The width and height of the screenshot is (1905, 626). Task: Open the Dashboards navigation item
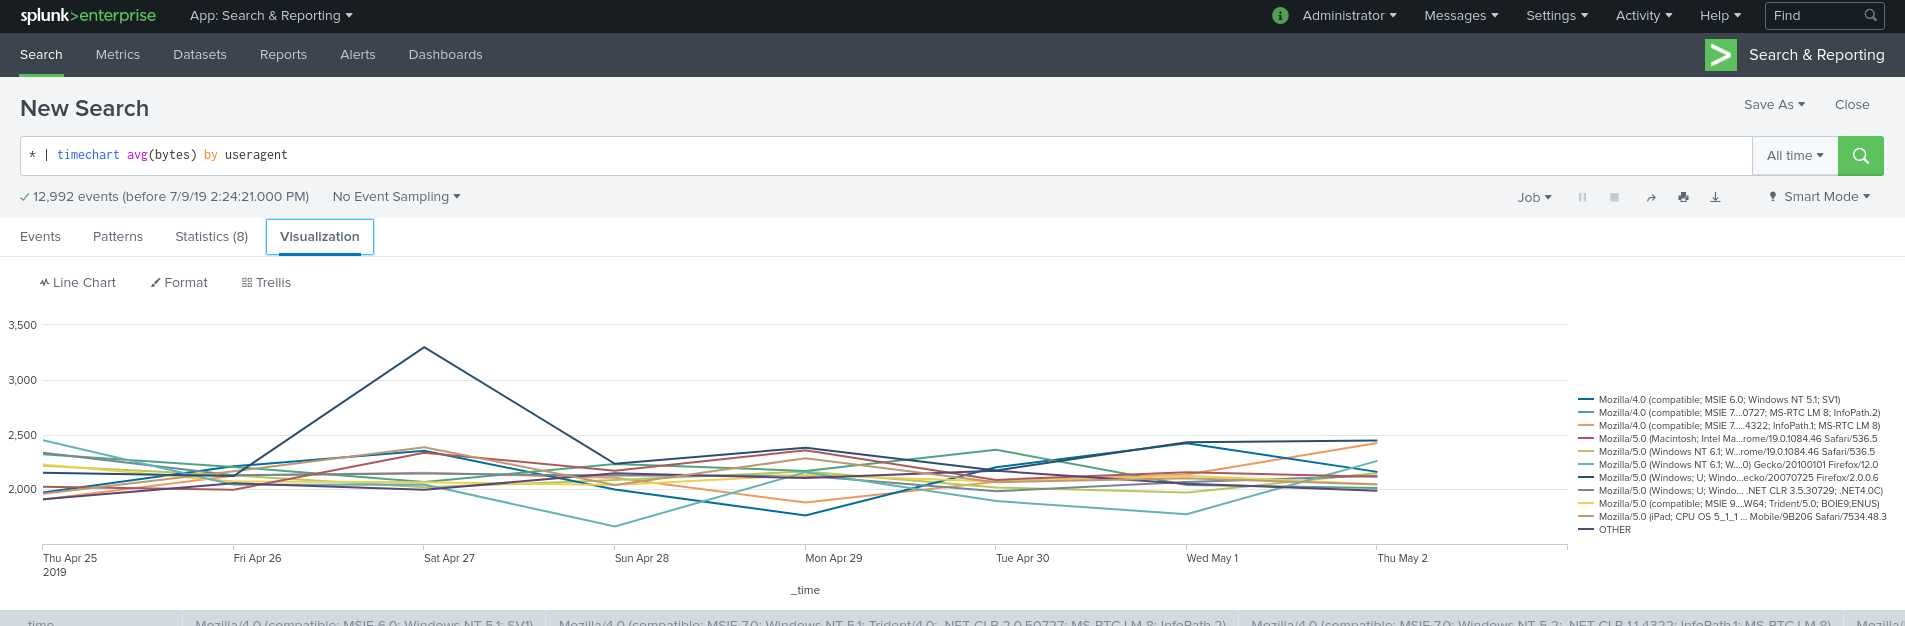[x=445, y=55]
